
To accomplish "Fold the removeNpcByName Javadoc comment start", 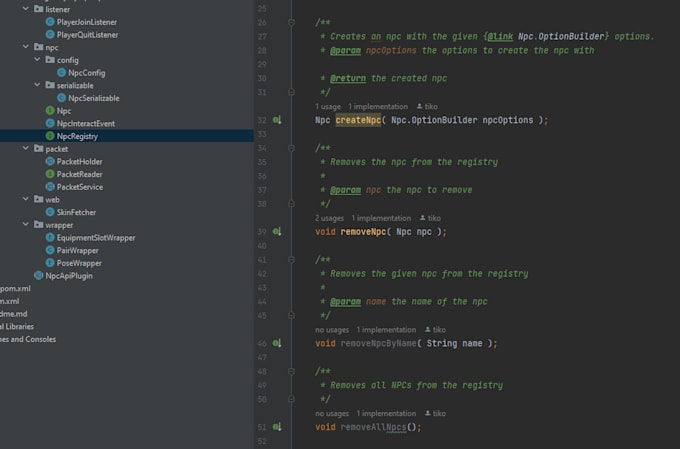I will tap(291, 259).
